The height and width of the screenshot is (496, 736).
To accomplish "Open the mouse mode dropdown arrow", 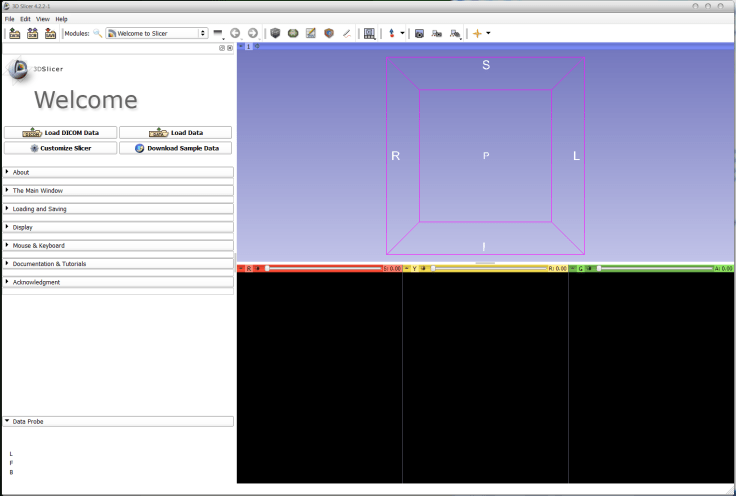I will (402, 33).
